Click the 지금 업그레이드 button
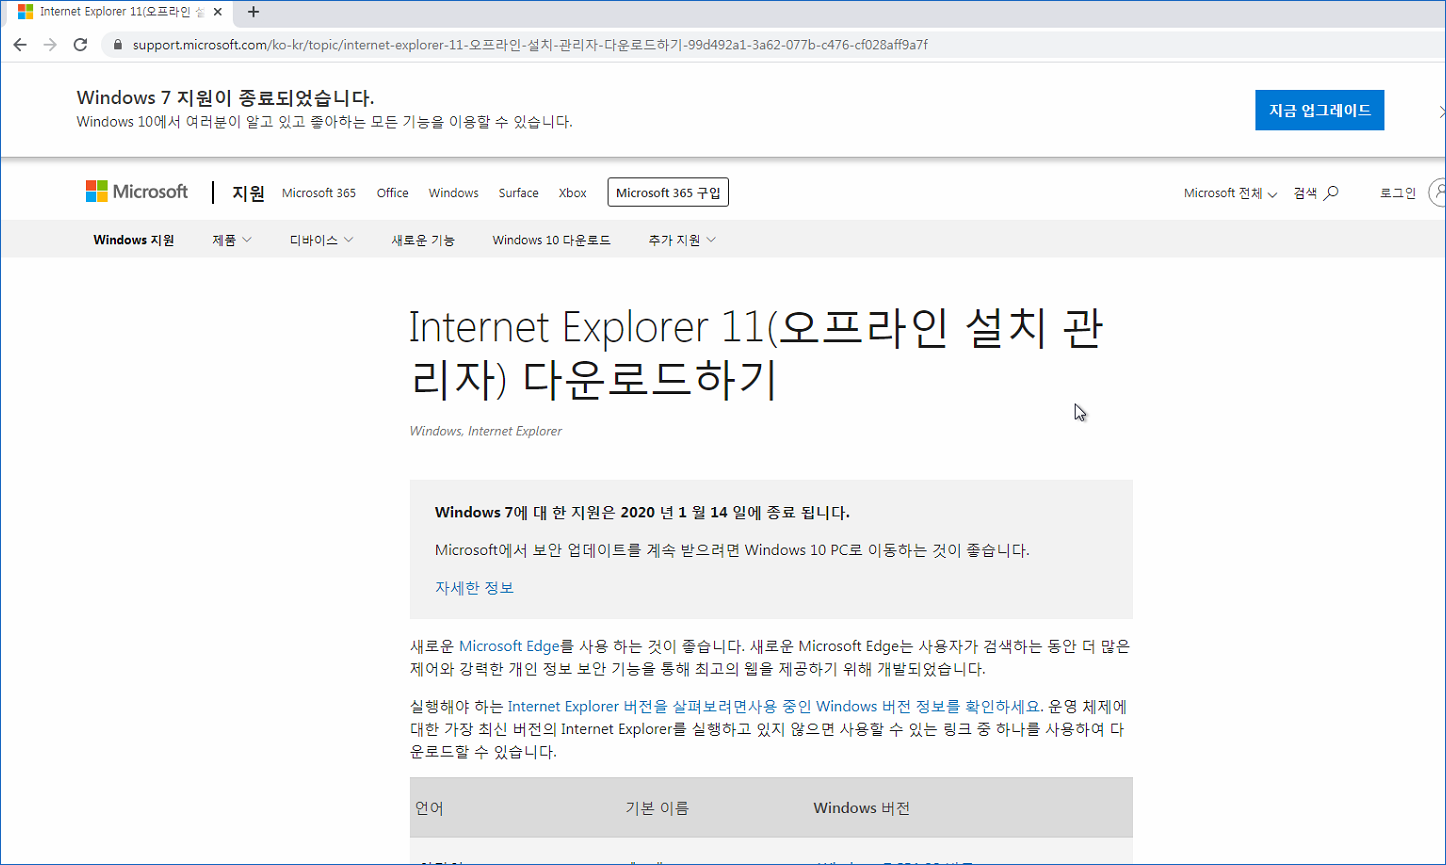This screenshot has height=865, width=1446. (1320, 110)
